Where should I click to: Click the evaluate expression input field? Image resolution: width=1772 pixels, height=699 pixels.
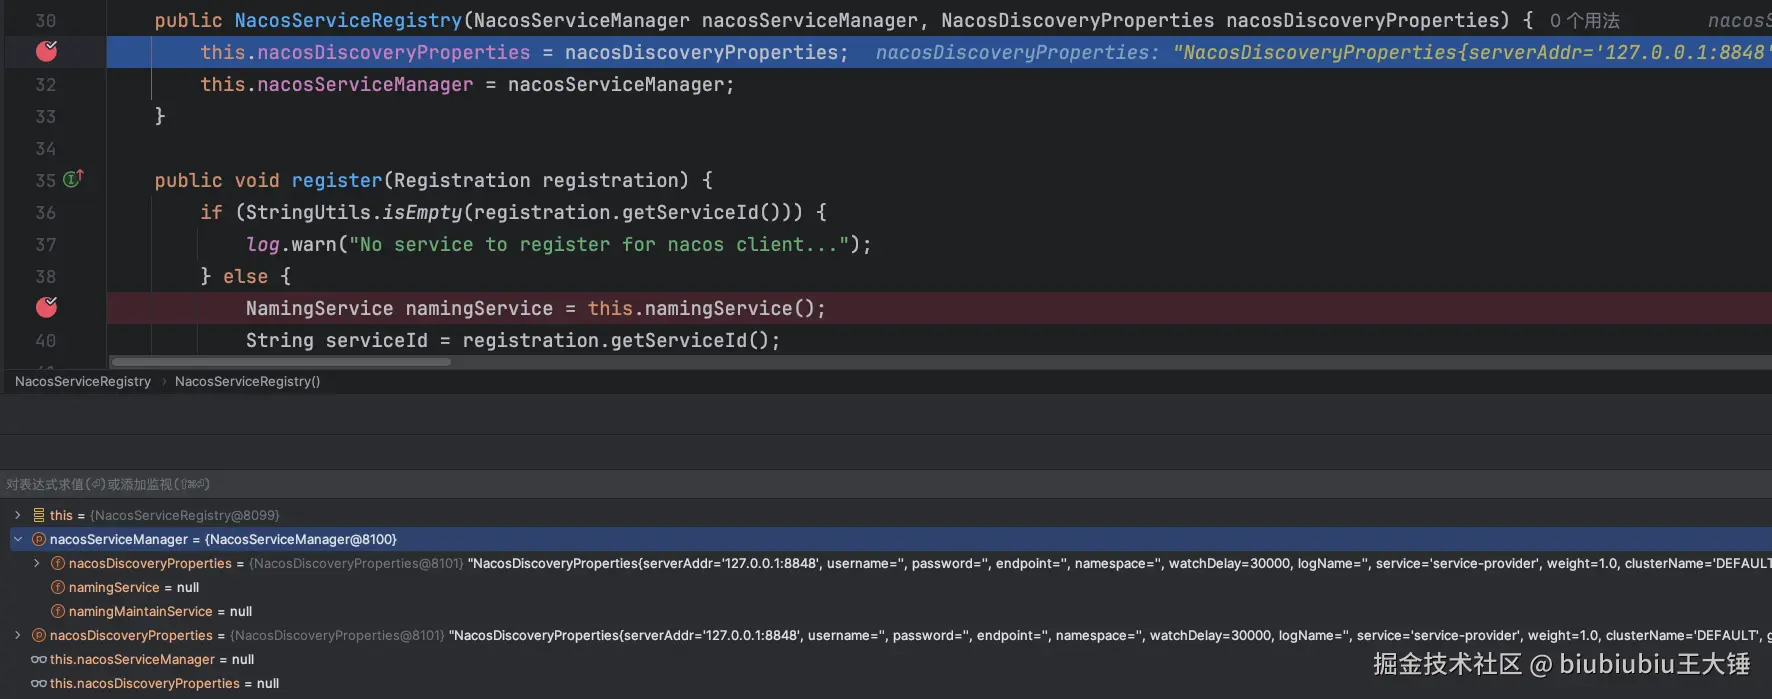[x=886, y=484]
